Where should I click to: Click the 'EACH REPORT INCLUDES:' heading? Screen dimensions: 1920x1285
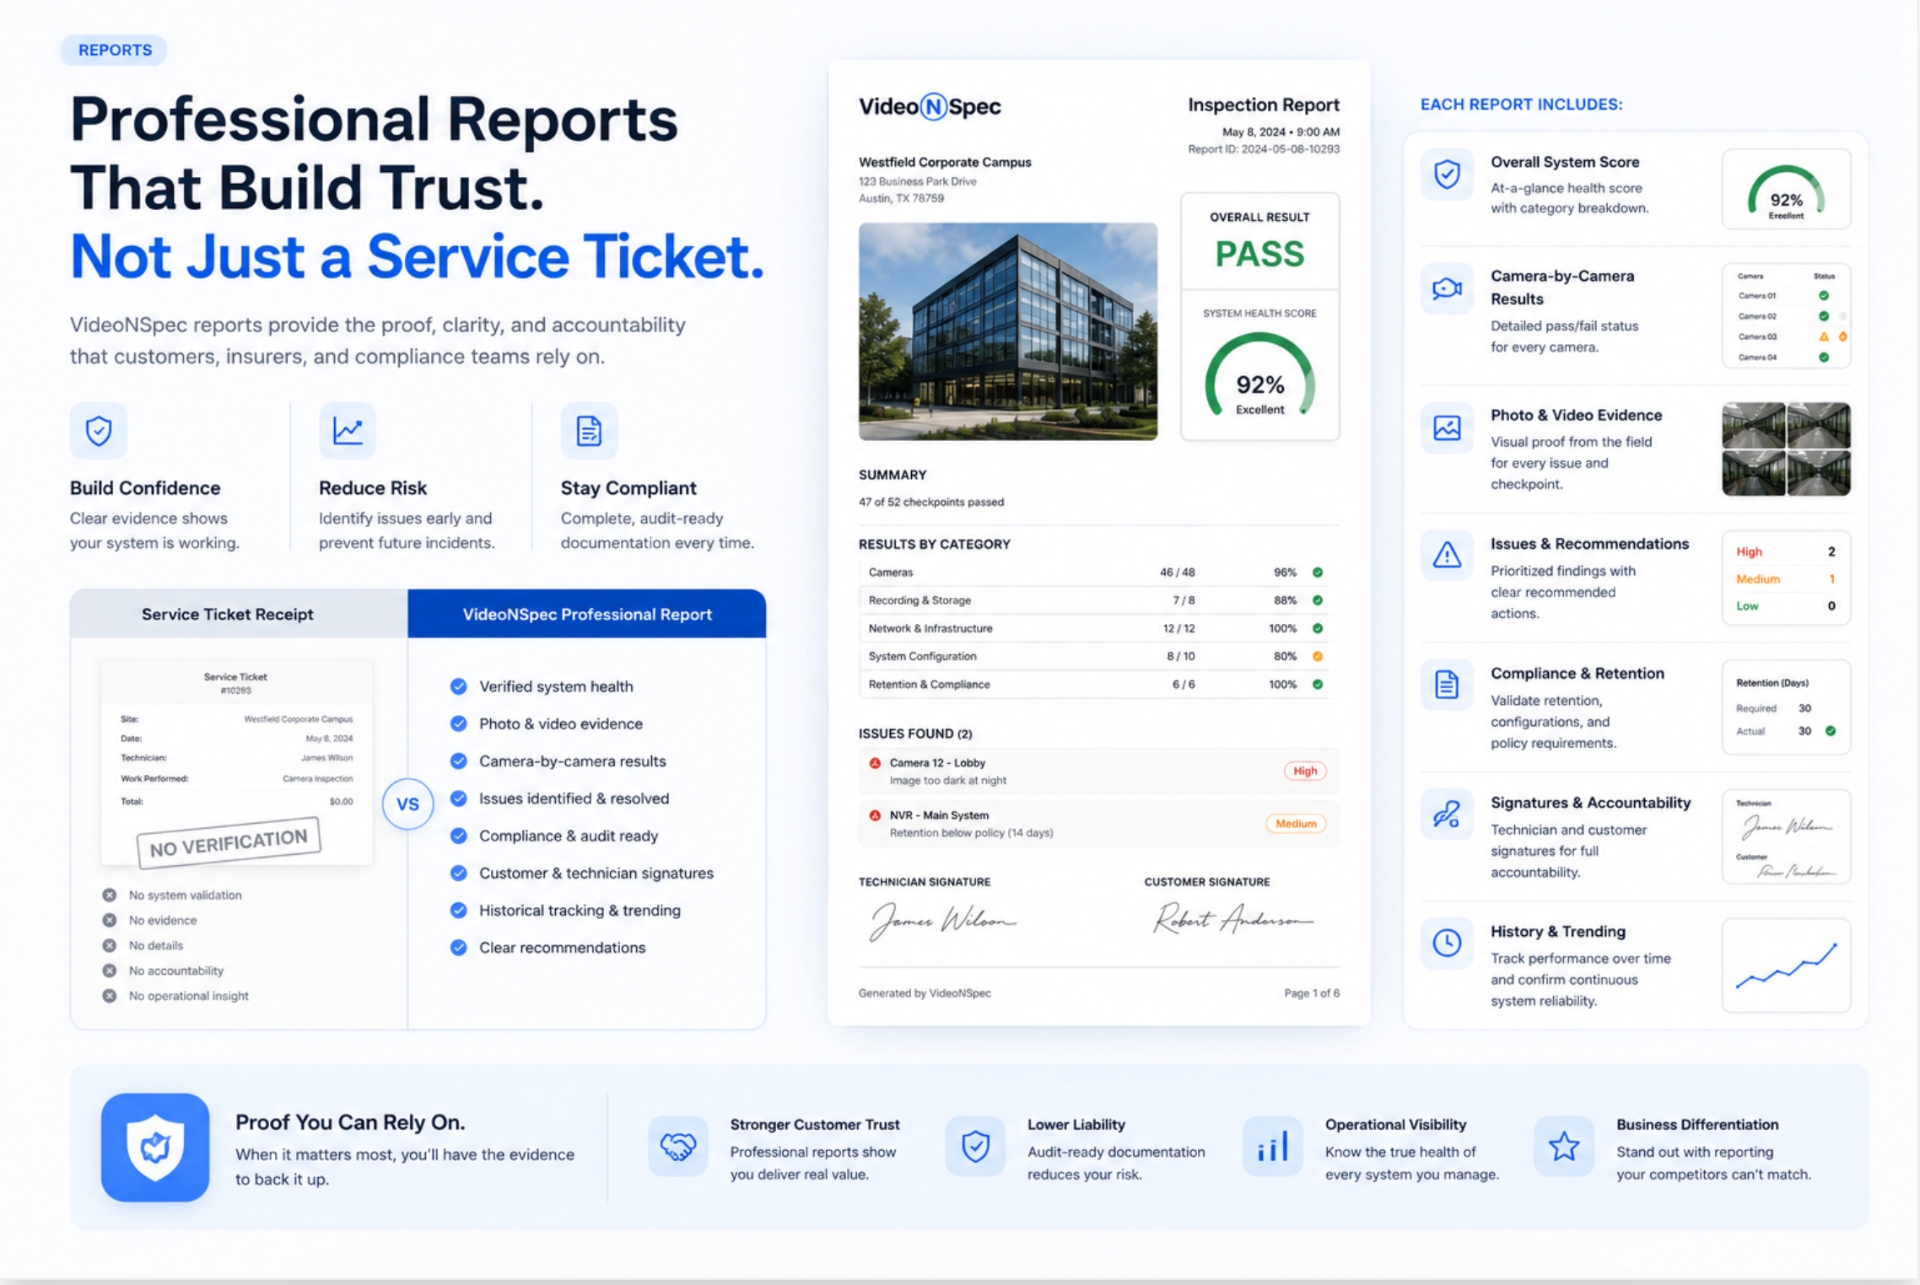click(1521, 104)
